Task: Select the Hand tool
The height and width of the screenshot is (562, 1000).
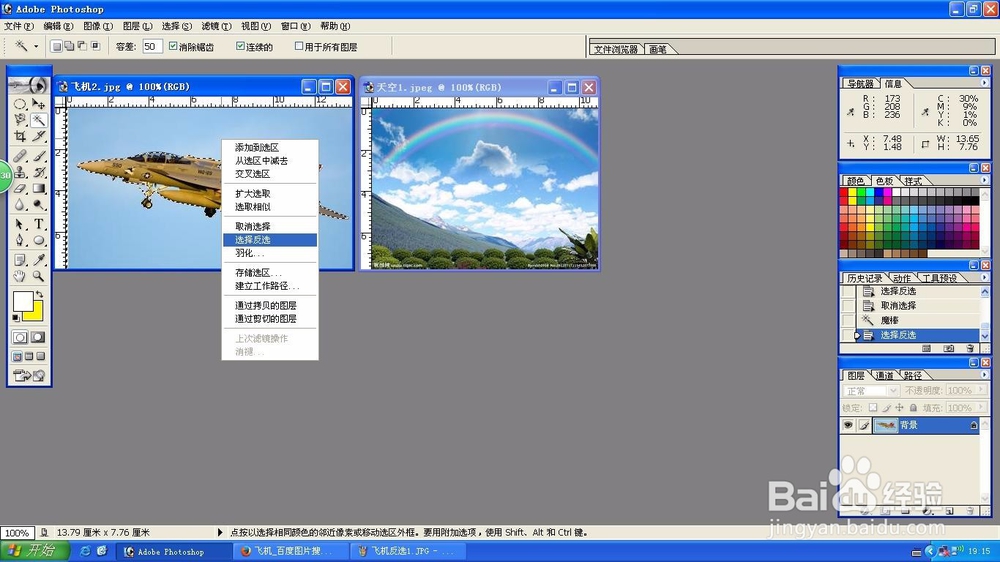Action: click(x=20, y=276)
